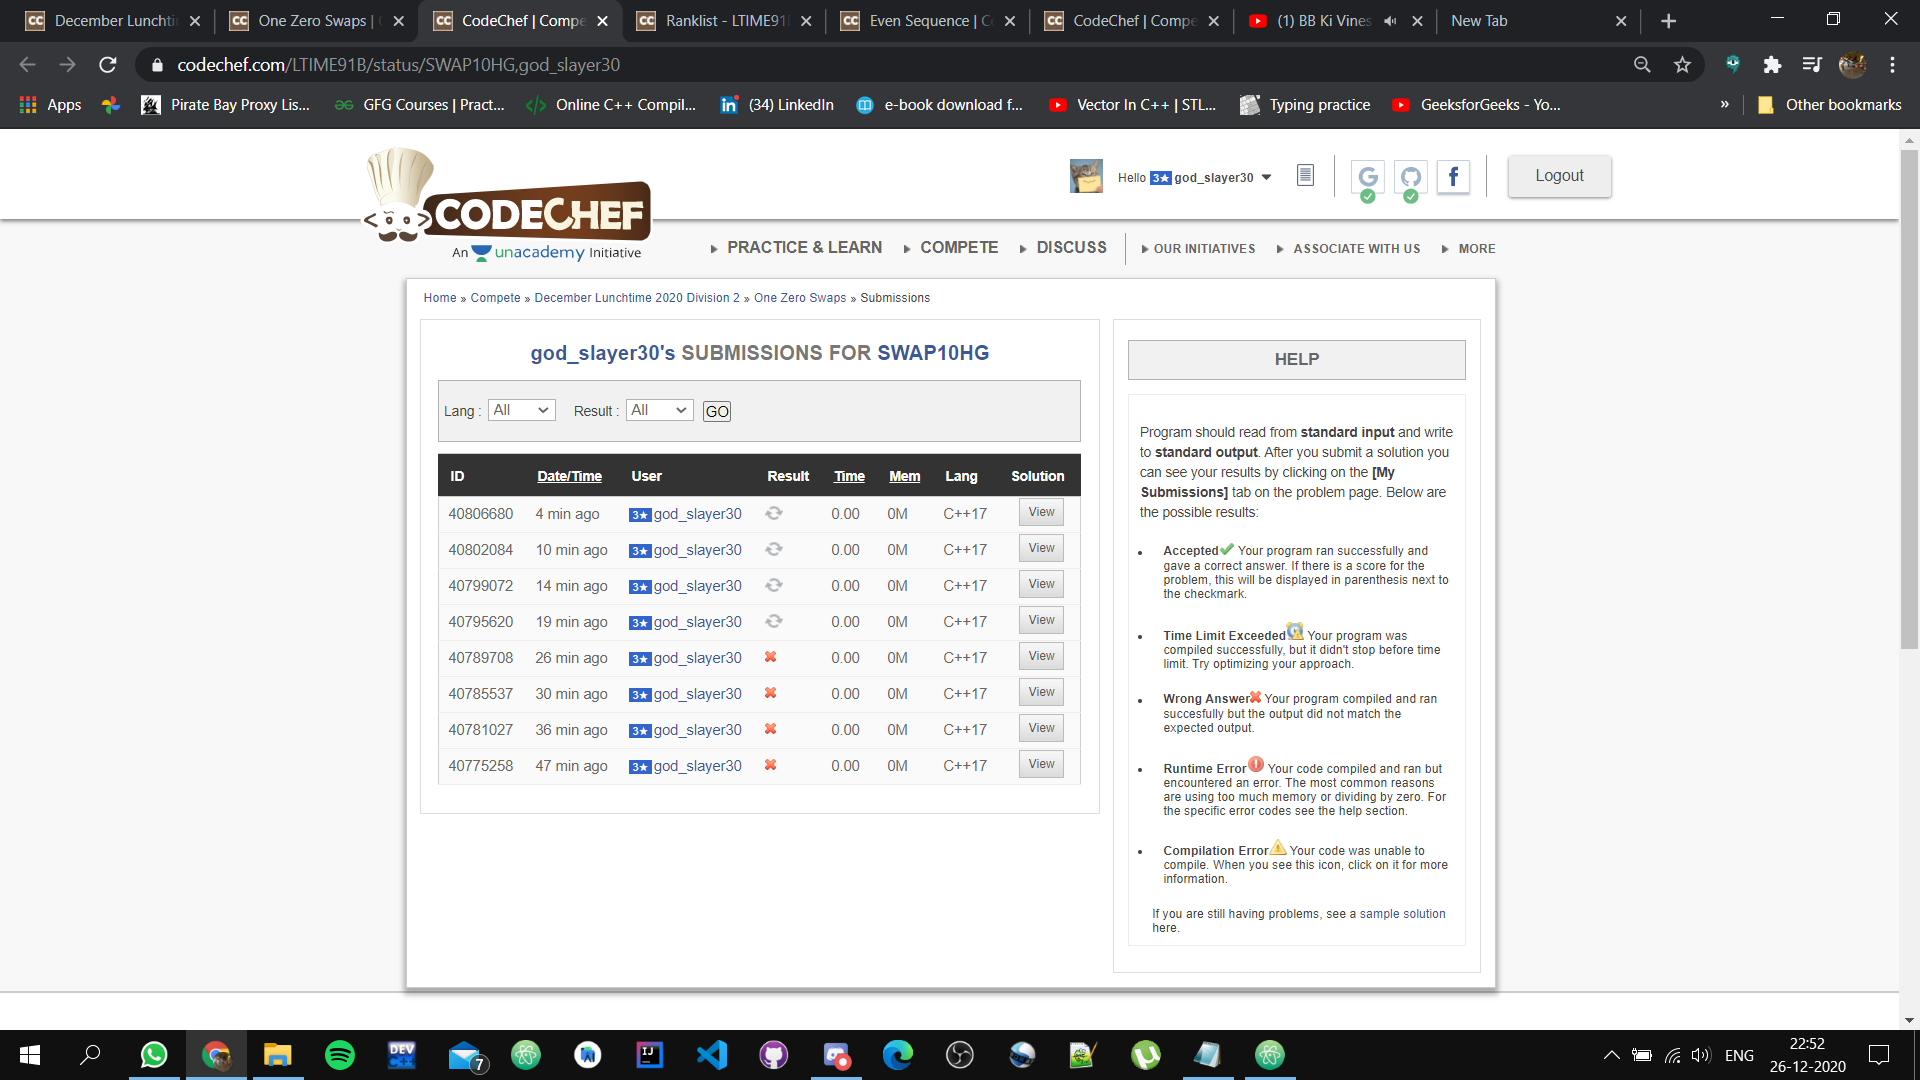
Task: Click the View button for submission 40806680
Action: point(1040,511)
